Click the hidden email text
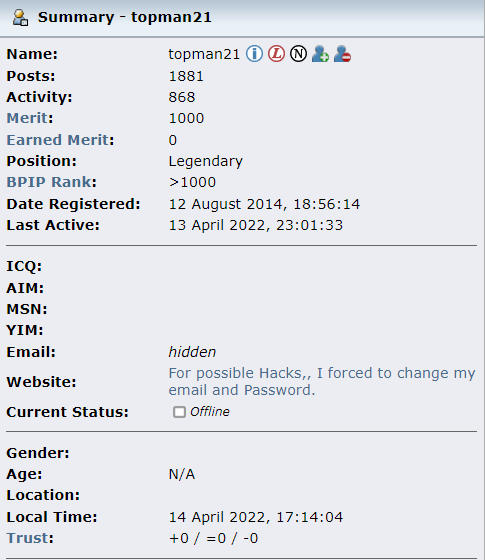The image size is (485, 560). coord(192,352)
